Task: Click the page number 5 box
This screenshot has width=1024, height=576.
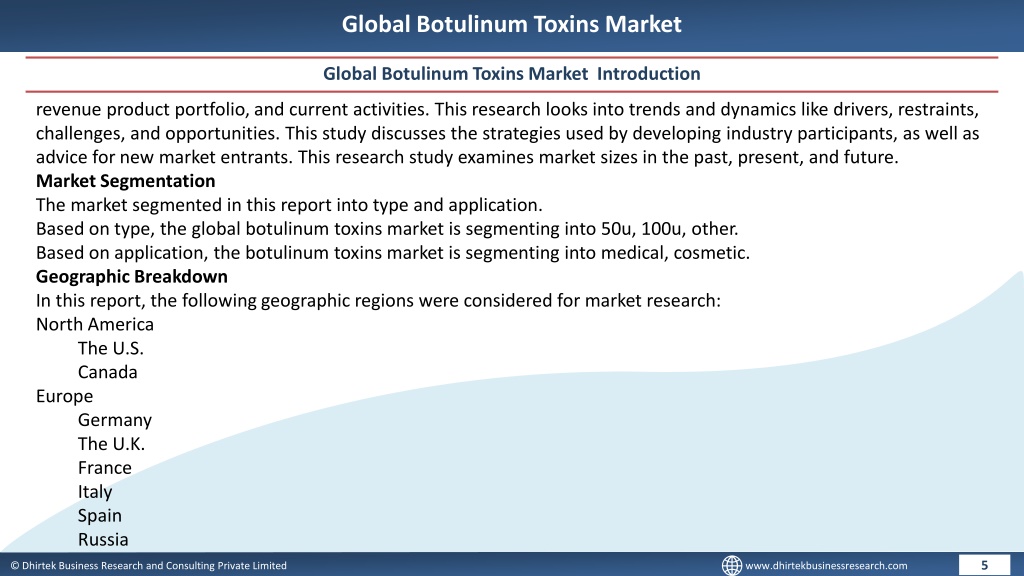Action: click(x=984, y=565)
